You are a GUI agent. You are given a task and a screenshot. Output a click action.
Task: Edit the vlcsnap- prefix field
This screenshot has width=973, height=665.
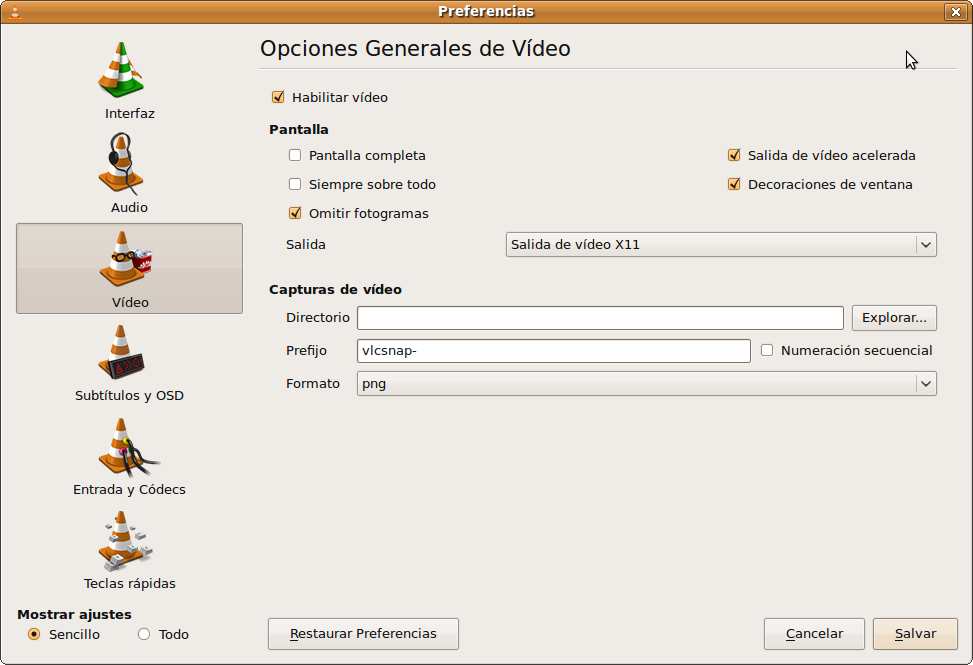pyautogui.click(x=550, y=350)
